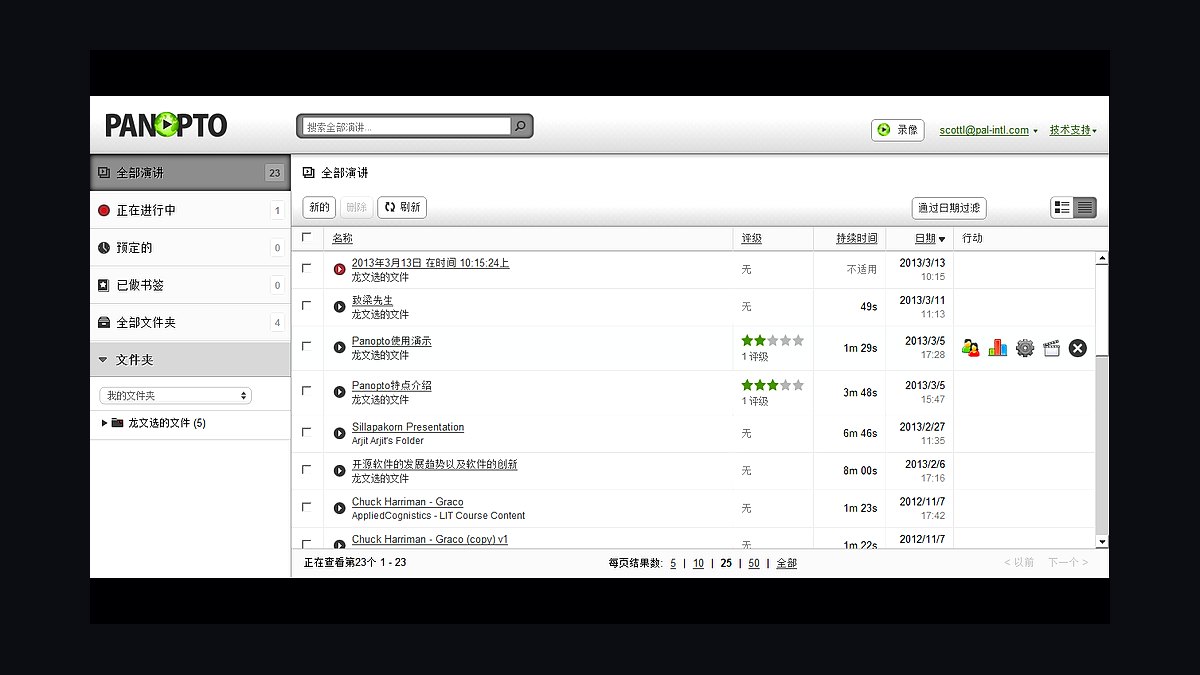Check the Sillapakorn Presentation row checkbox

pyautogui.click(x=306, y=432)
